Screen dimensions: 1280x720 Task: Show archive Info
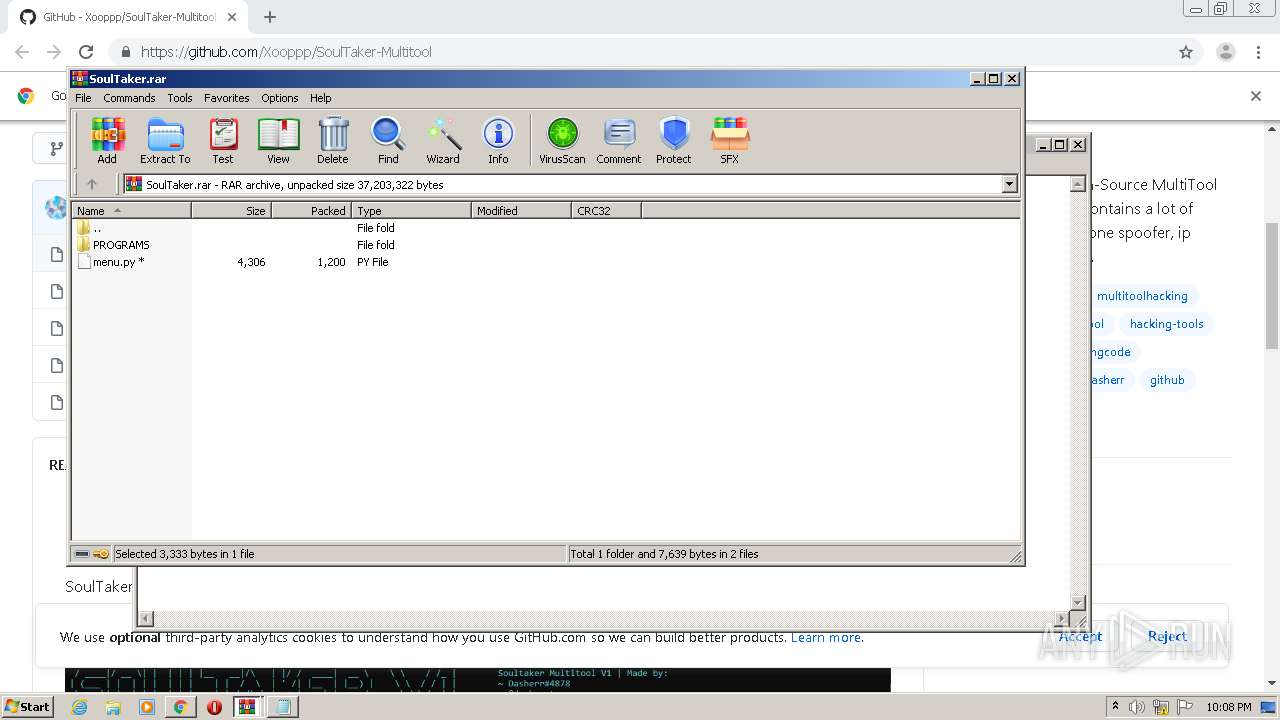click(498, 140)
